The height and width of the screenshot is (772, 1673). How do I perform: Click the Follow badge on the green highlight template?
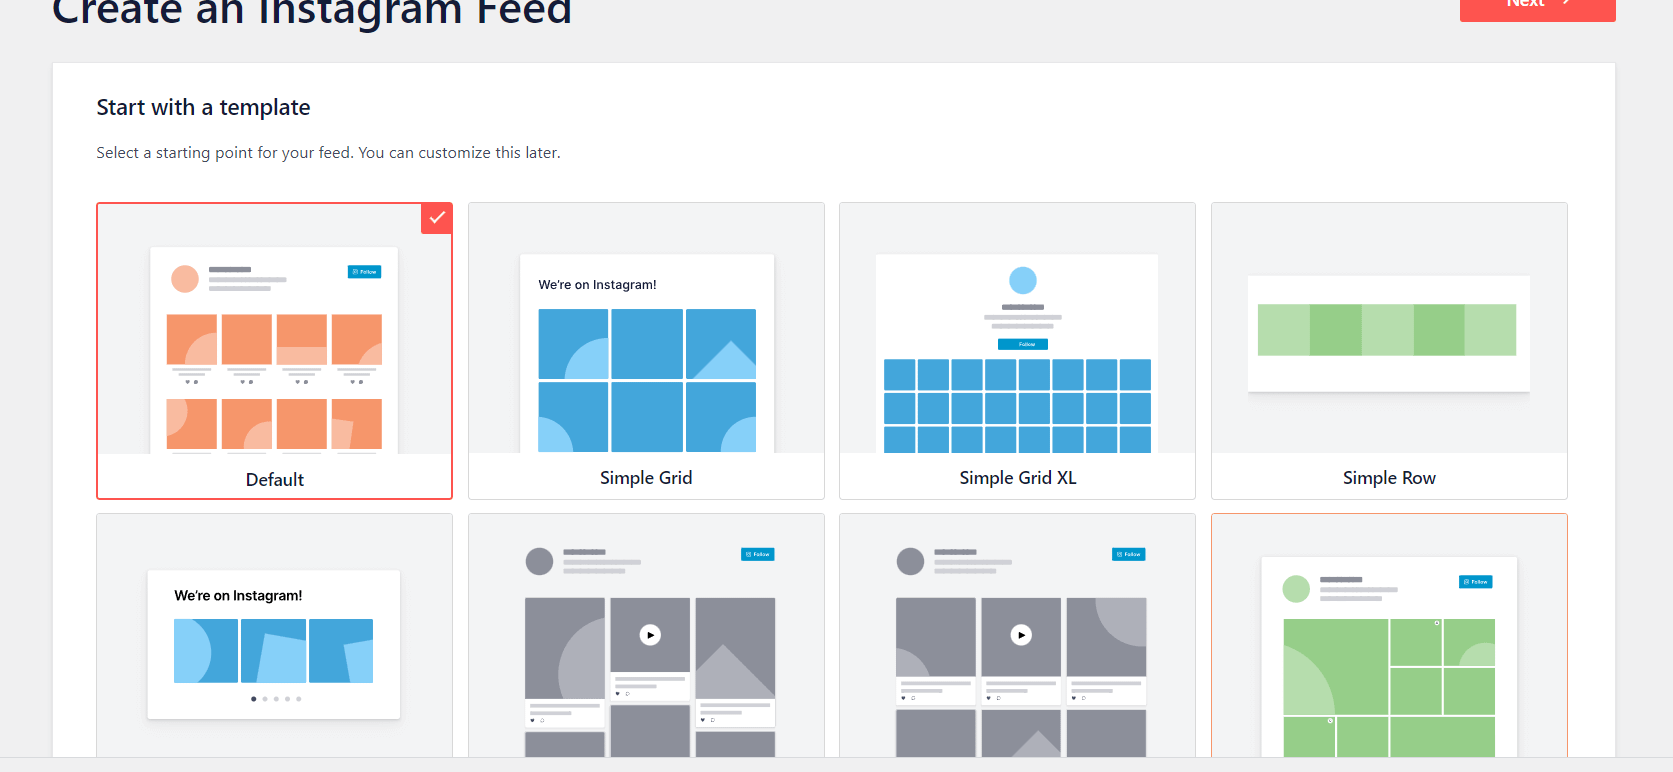(x=1475, y=581)
